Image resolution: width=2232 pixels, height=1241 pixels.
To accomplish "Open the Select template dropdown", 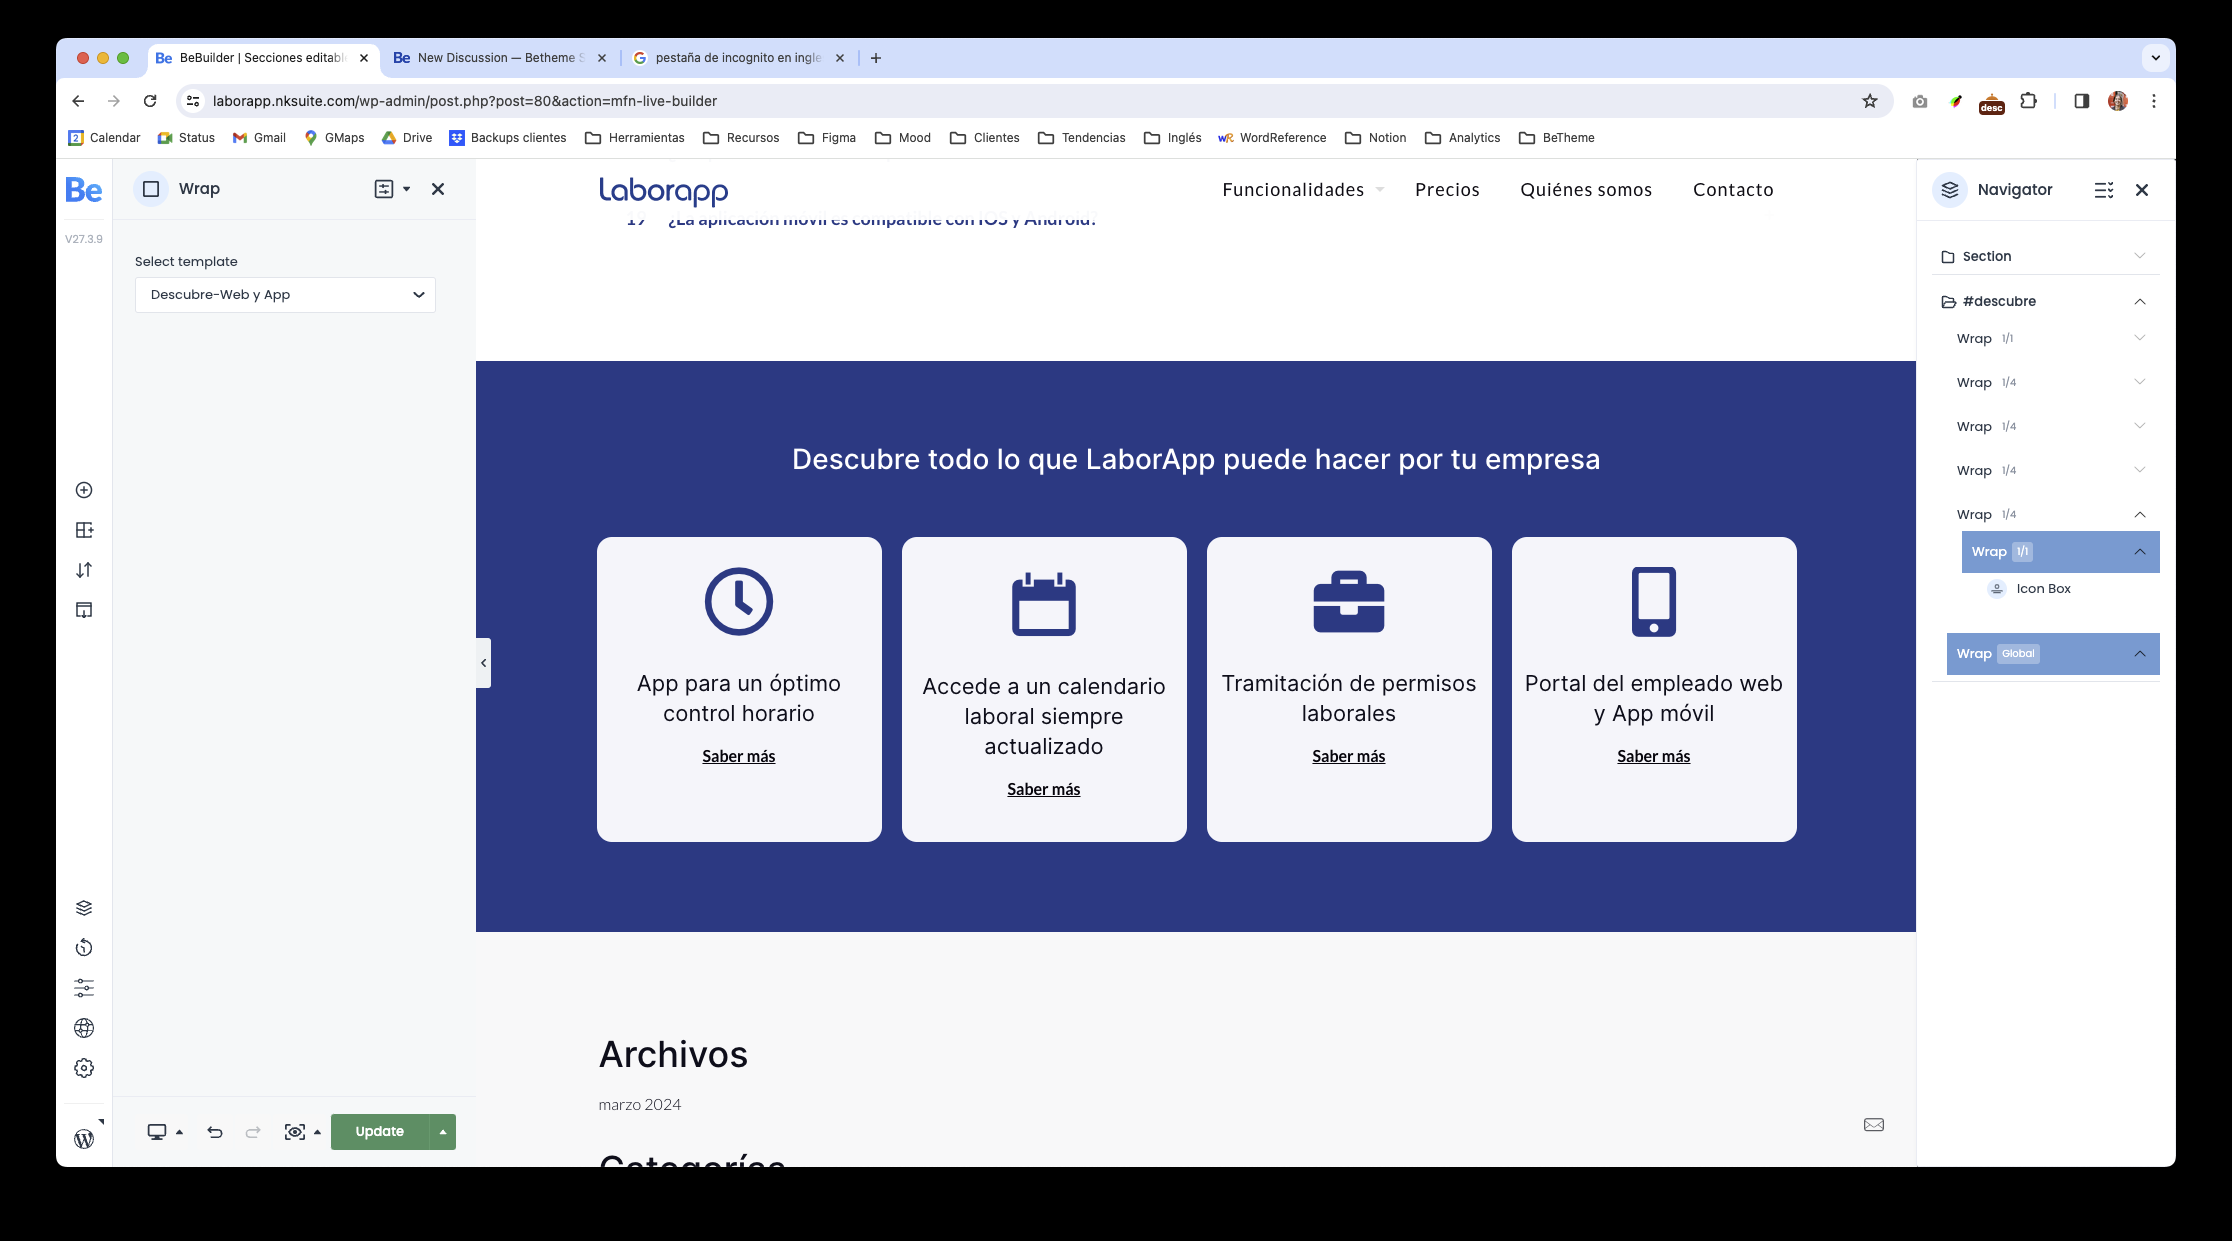I will coord(285,295).
